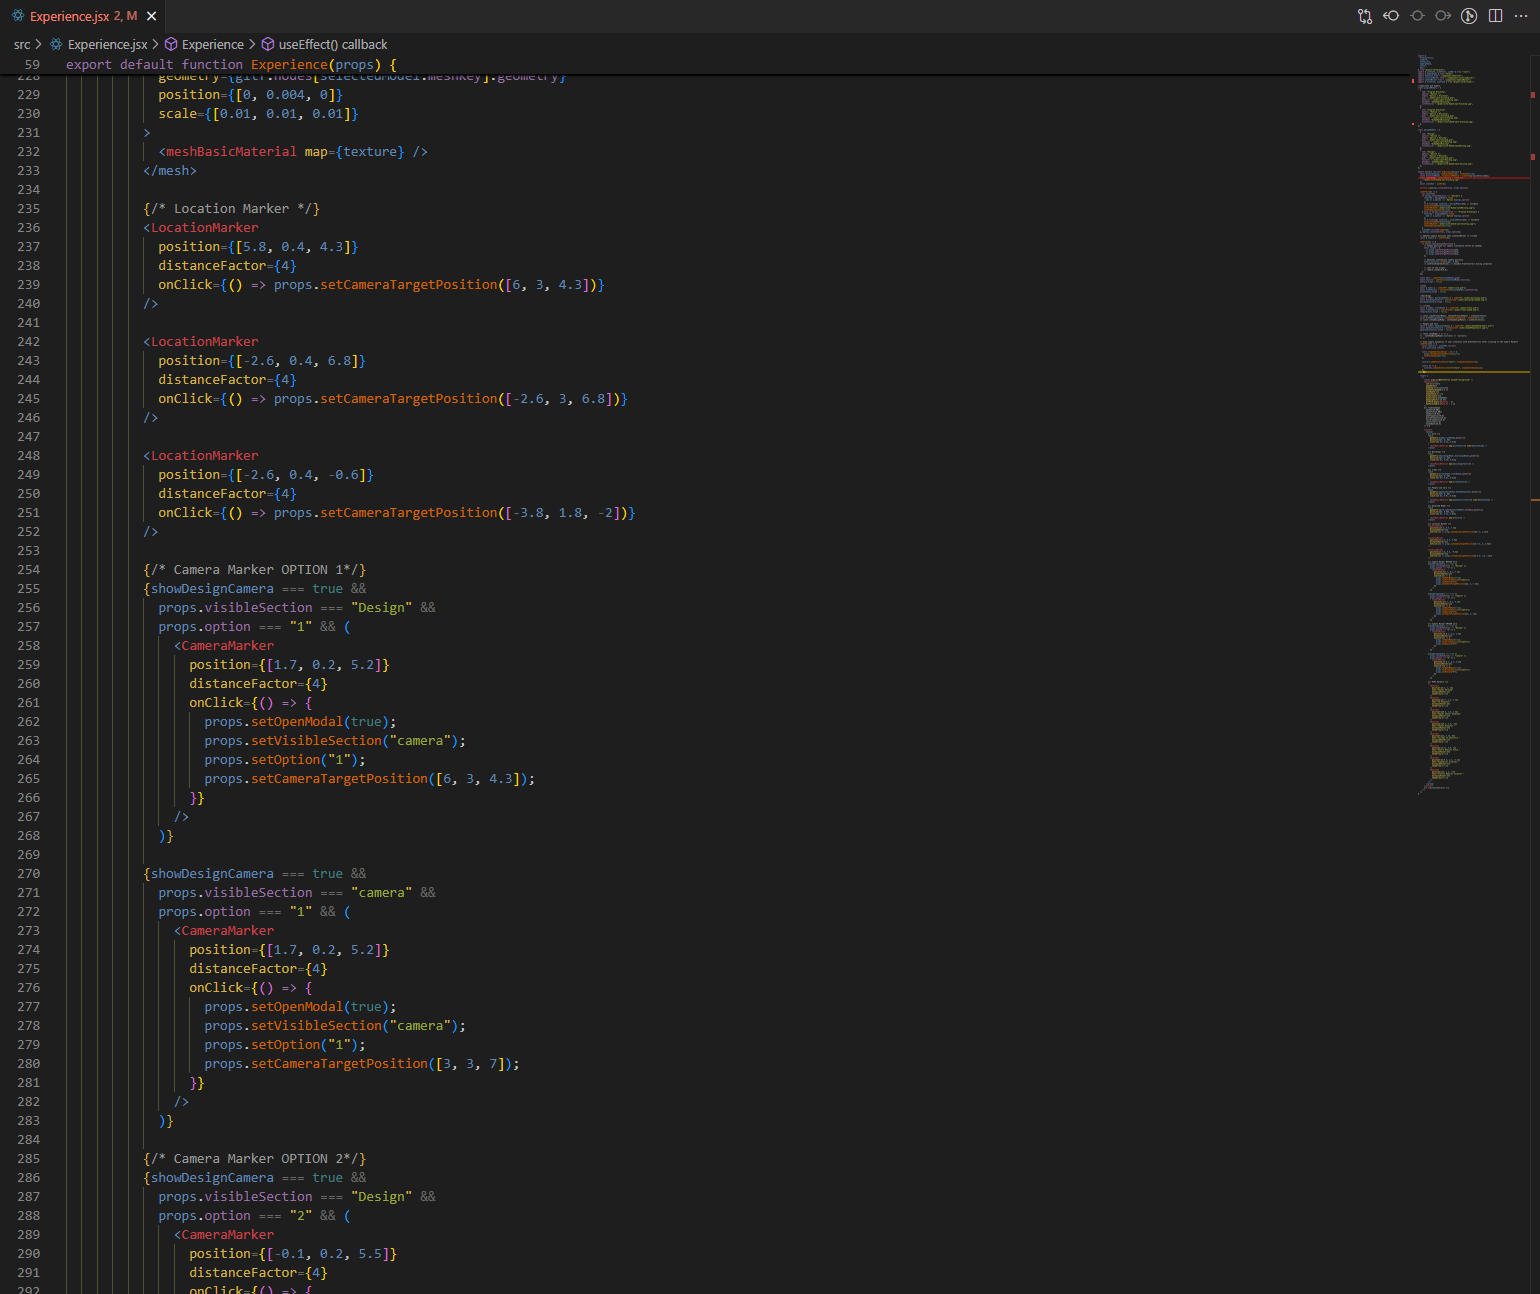Click the Open Changes compare icon
The width and height of the screenshot is (1540, 1294).
coord(1364,16)
